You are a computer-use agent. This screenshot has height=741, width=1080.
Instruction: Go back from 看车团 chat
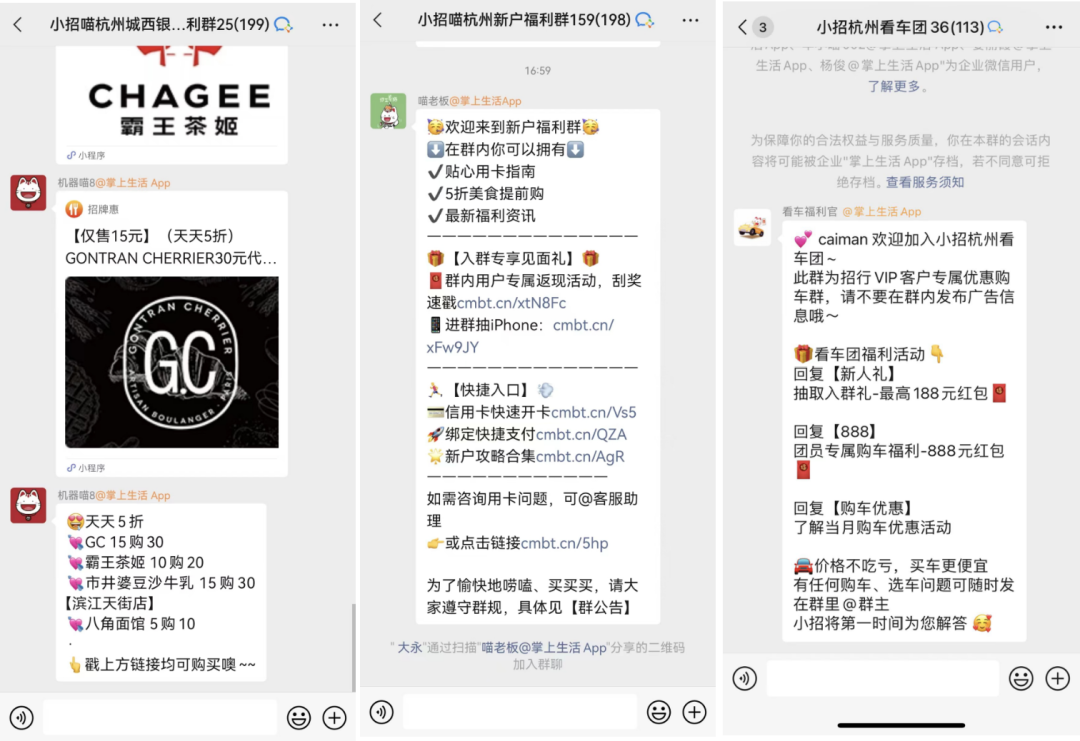coord(742,28)
